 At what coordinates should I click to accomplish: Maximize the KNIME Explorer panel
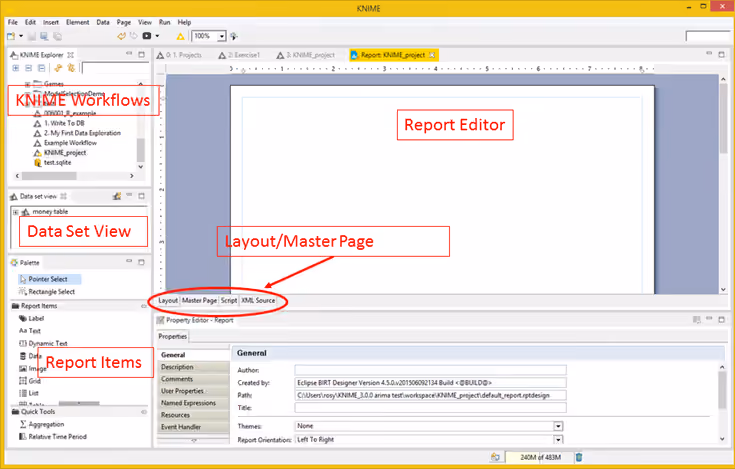point(141,54)
